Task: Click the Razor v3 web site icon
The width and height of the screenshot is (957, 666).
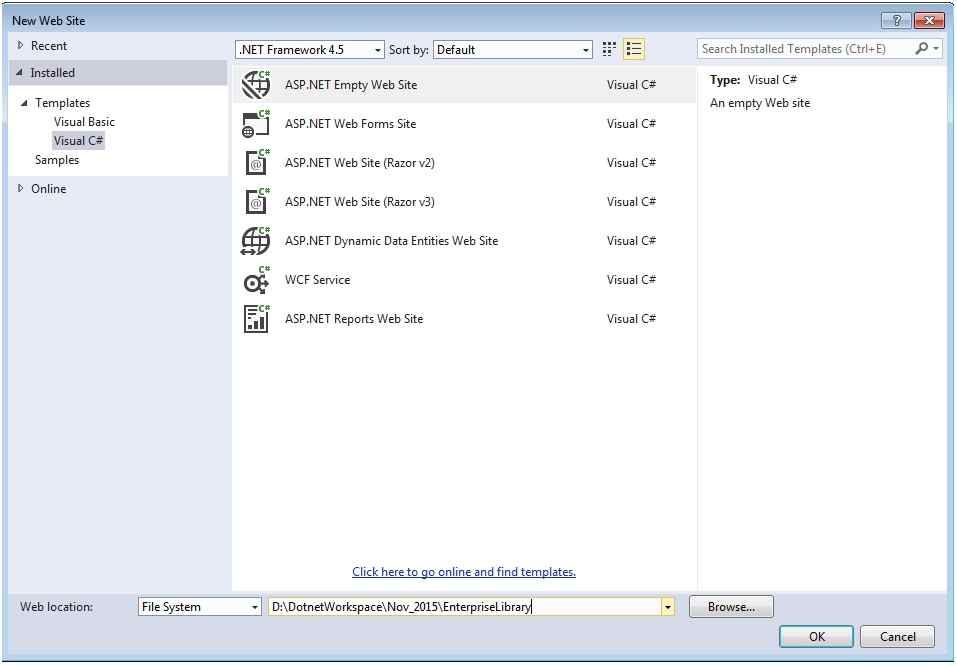Action: (x=256, y=202)
